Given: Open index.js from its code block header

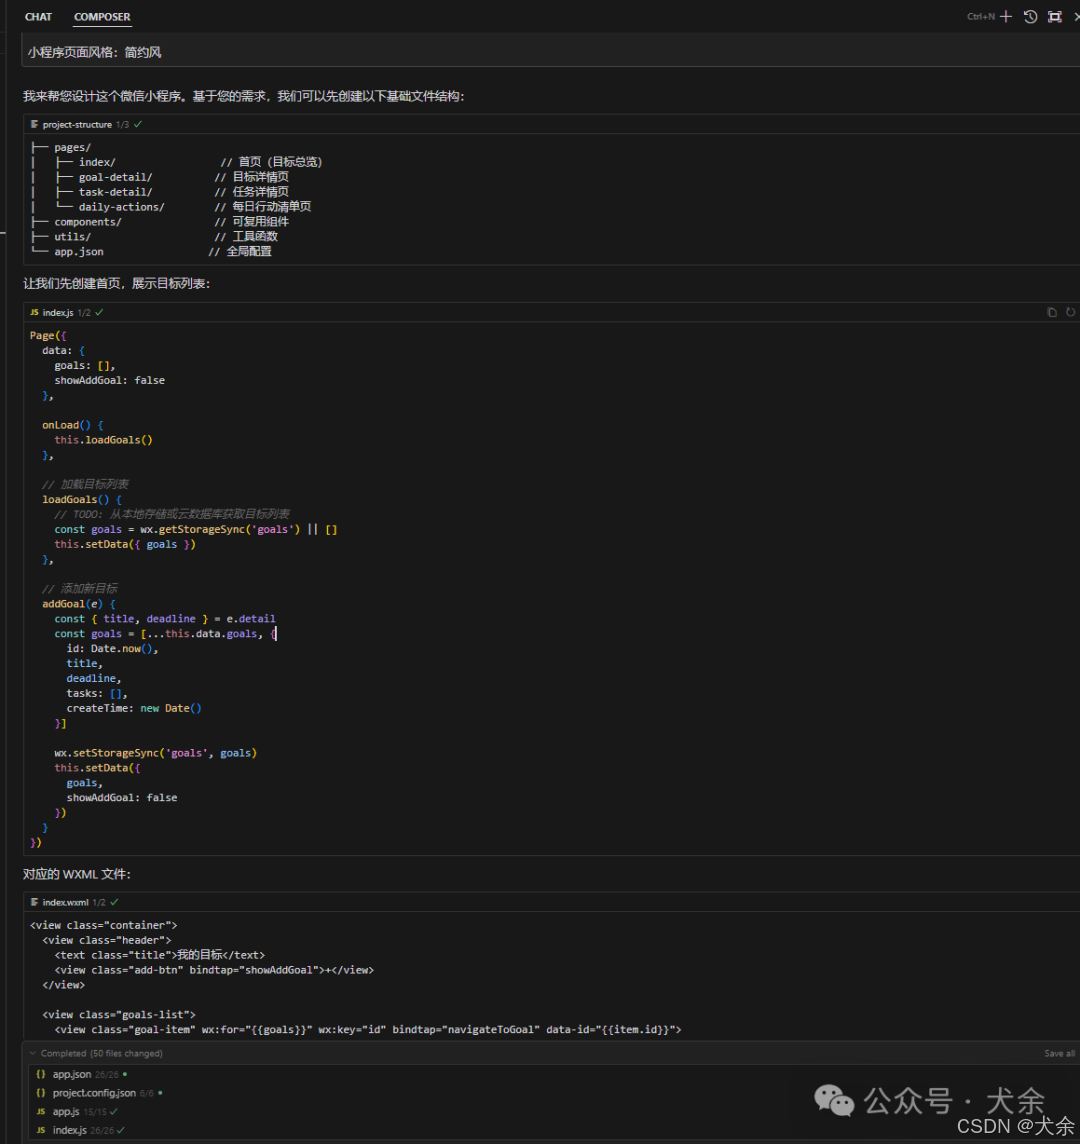Looking at the screenshot, I should point(58,312).
